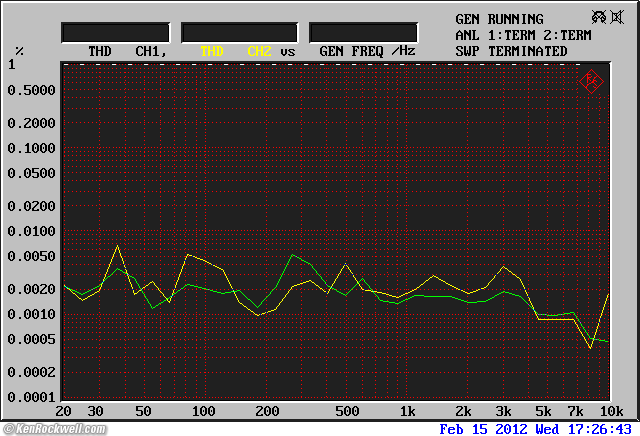
Task: Click the 7k frequency axis label
Action: pyautogui.click(x=575, y=411)
